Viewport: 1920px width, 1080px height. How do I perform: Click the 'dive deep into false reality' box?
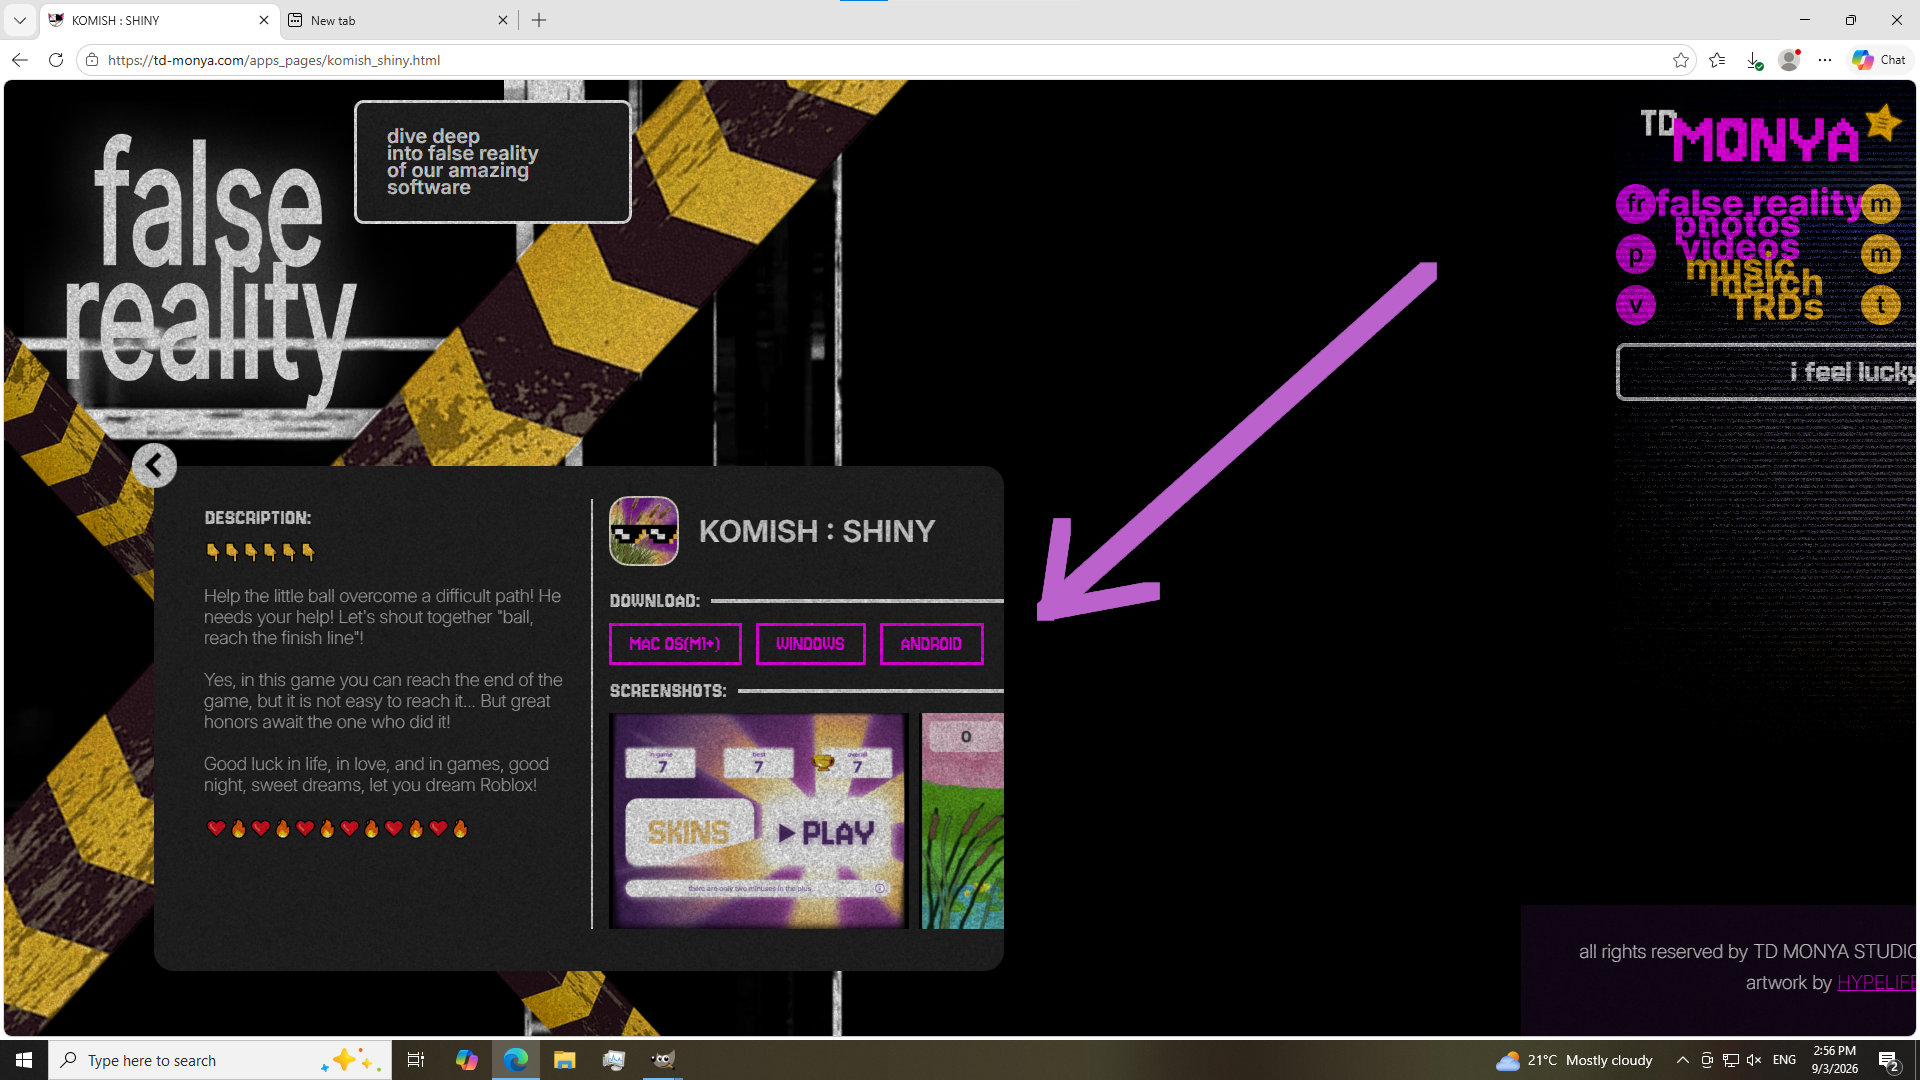click(493, 162)
